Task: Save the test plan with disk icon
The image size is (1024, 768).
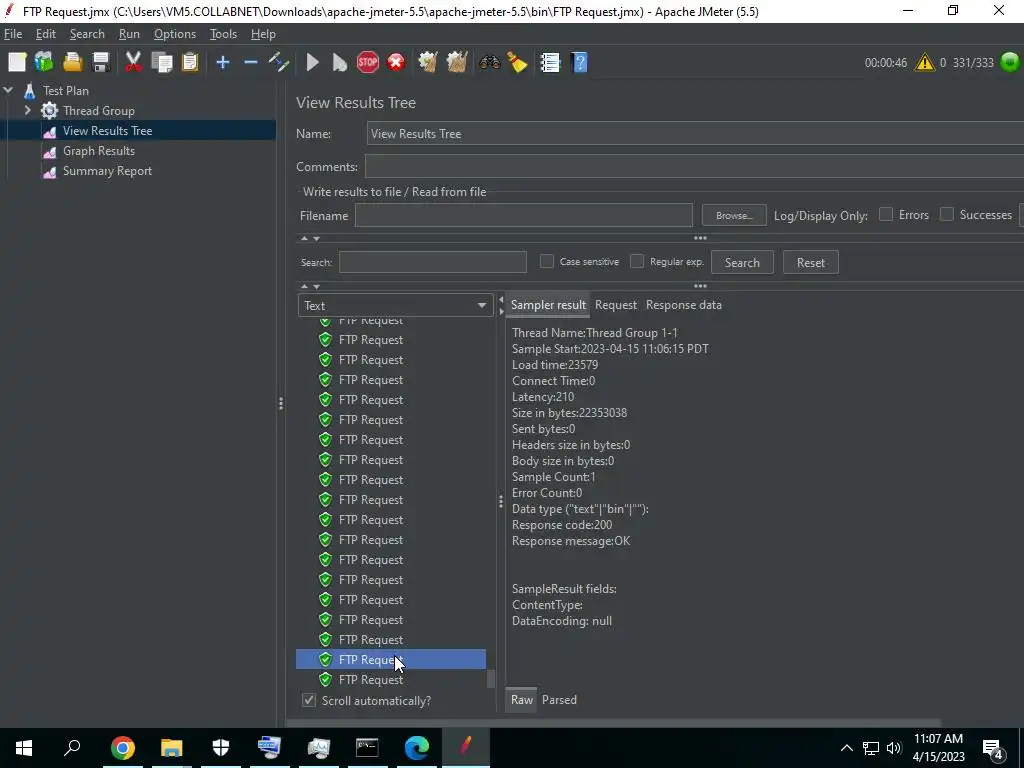Action: pos(101,63)
